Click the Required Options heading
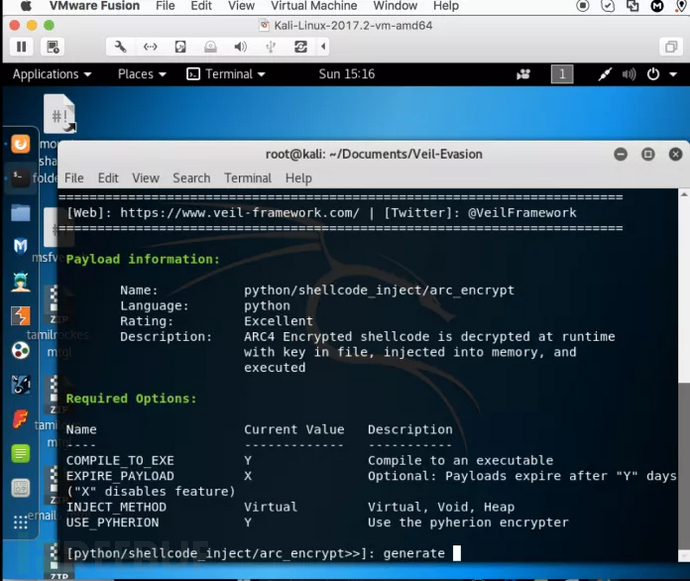This screenshot has height=581, width=690. pos(131,399)
